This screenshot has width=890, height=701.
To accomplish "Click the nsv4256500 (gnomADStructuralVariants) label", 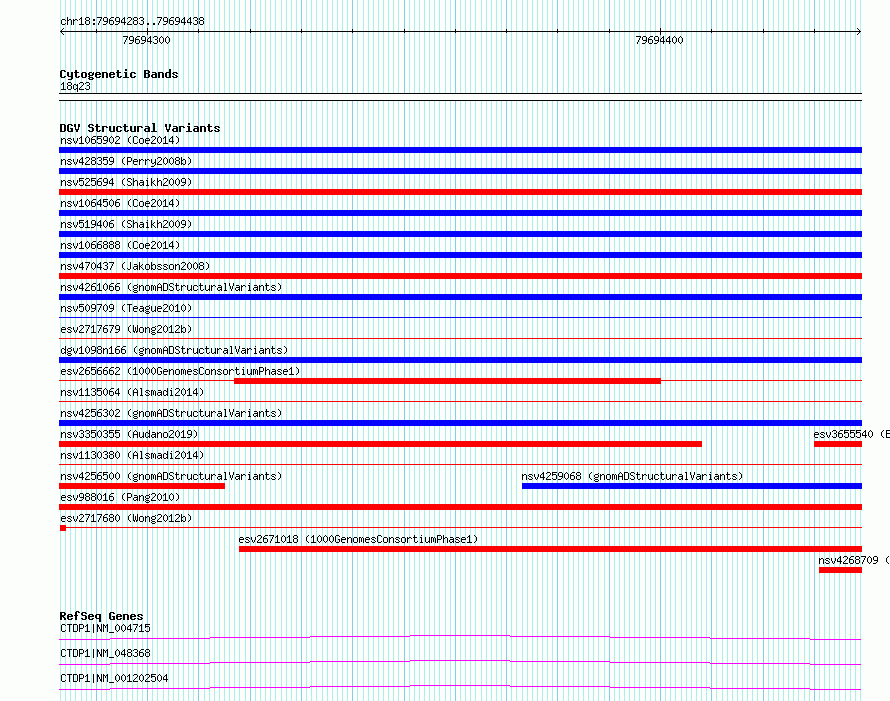I will click(x=171, y=476).
